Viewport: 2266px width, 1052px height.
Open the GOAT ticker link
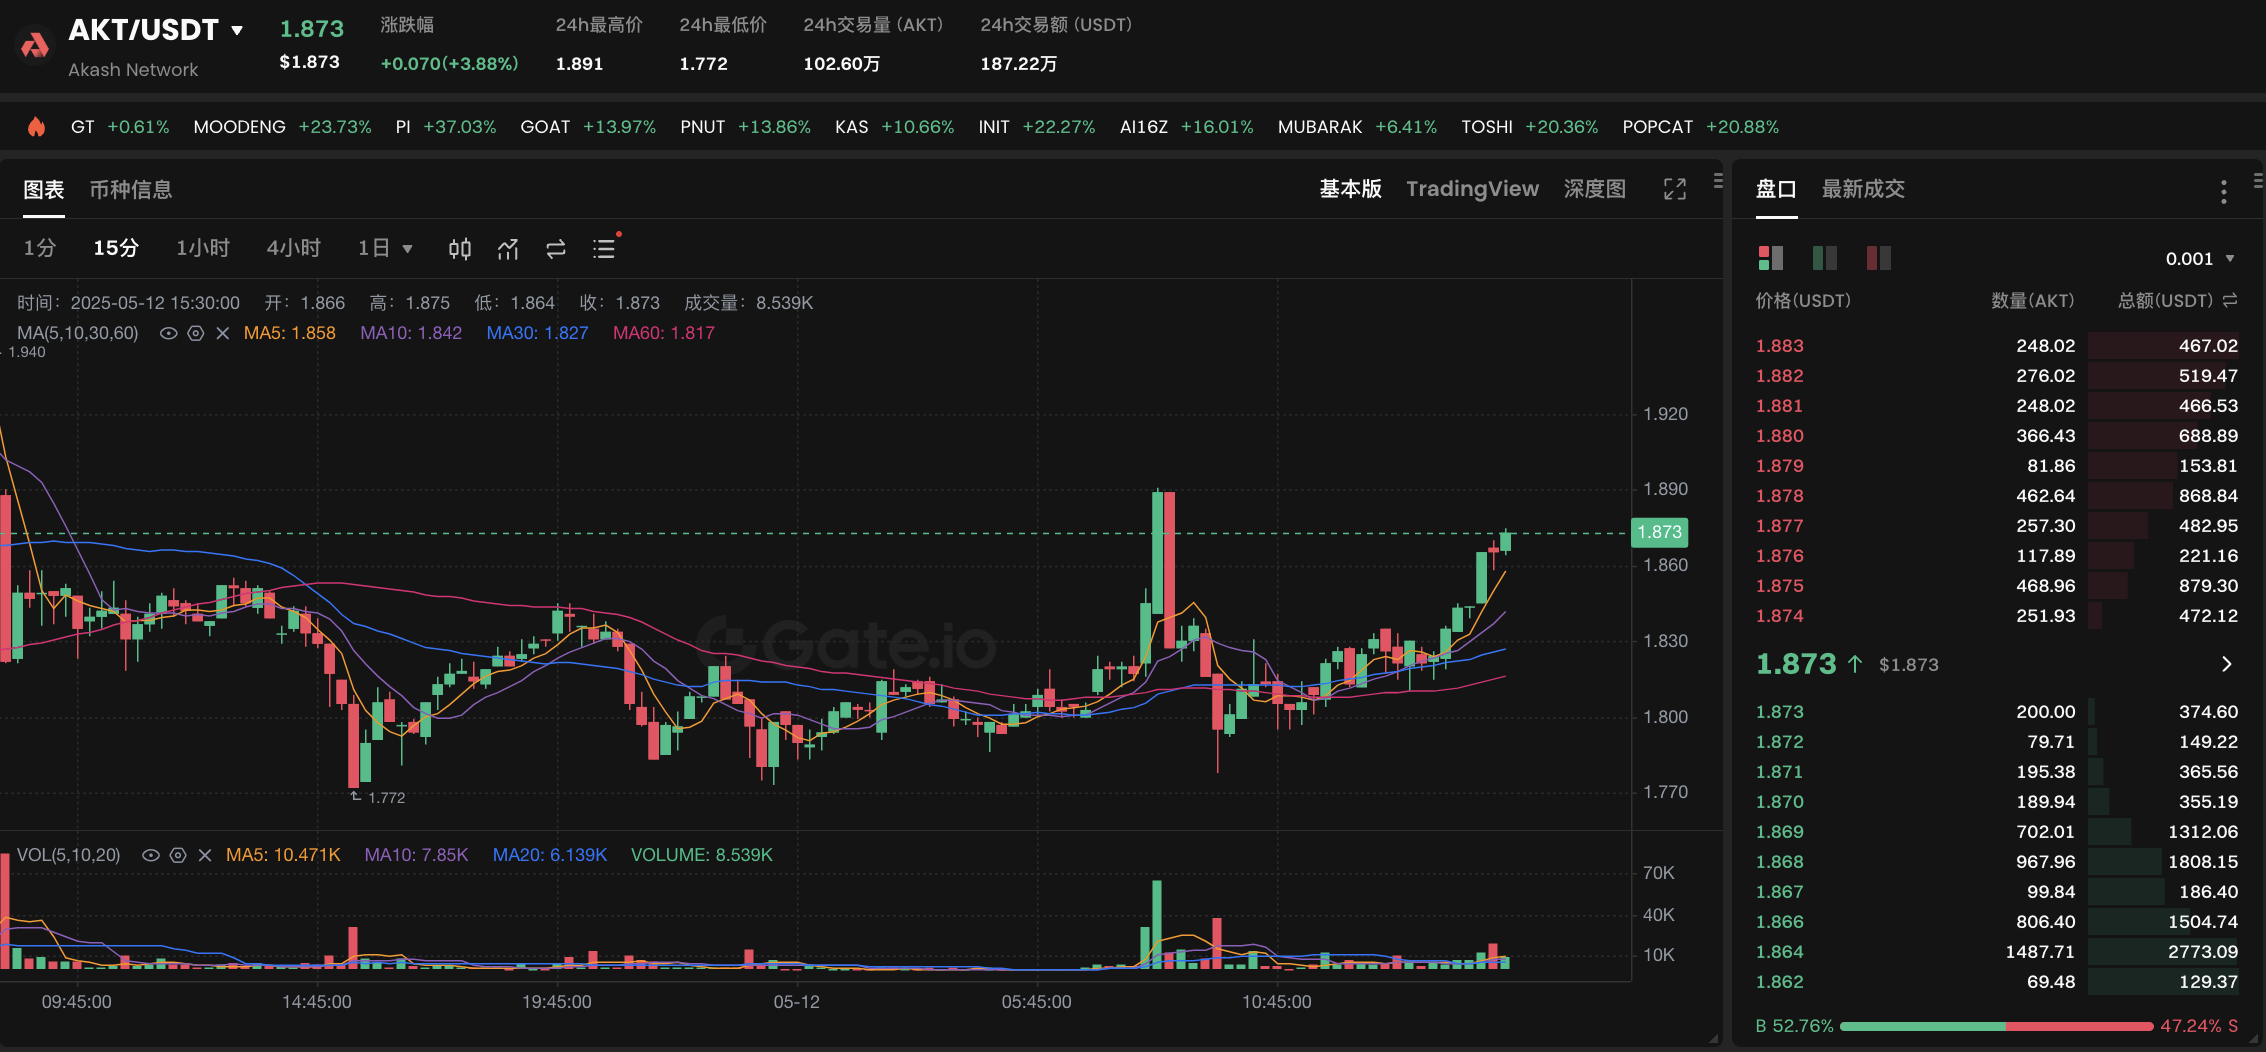(588, 127)
